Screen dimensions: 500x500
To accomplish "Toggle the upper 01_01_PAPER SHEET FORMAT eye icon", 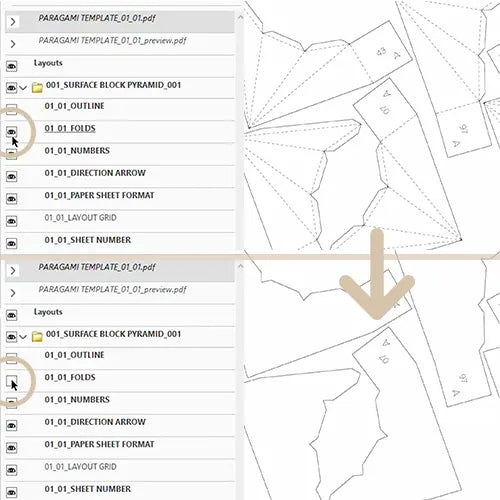I will pos(11,199).
